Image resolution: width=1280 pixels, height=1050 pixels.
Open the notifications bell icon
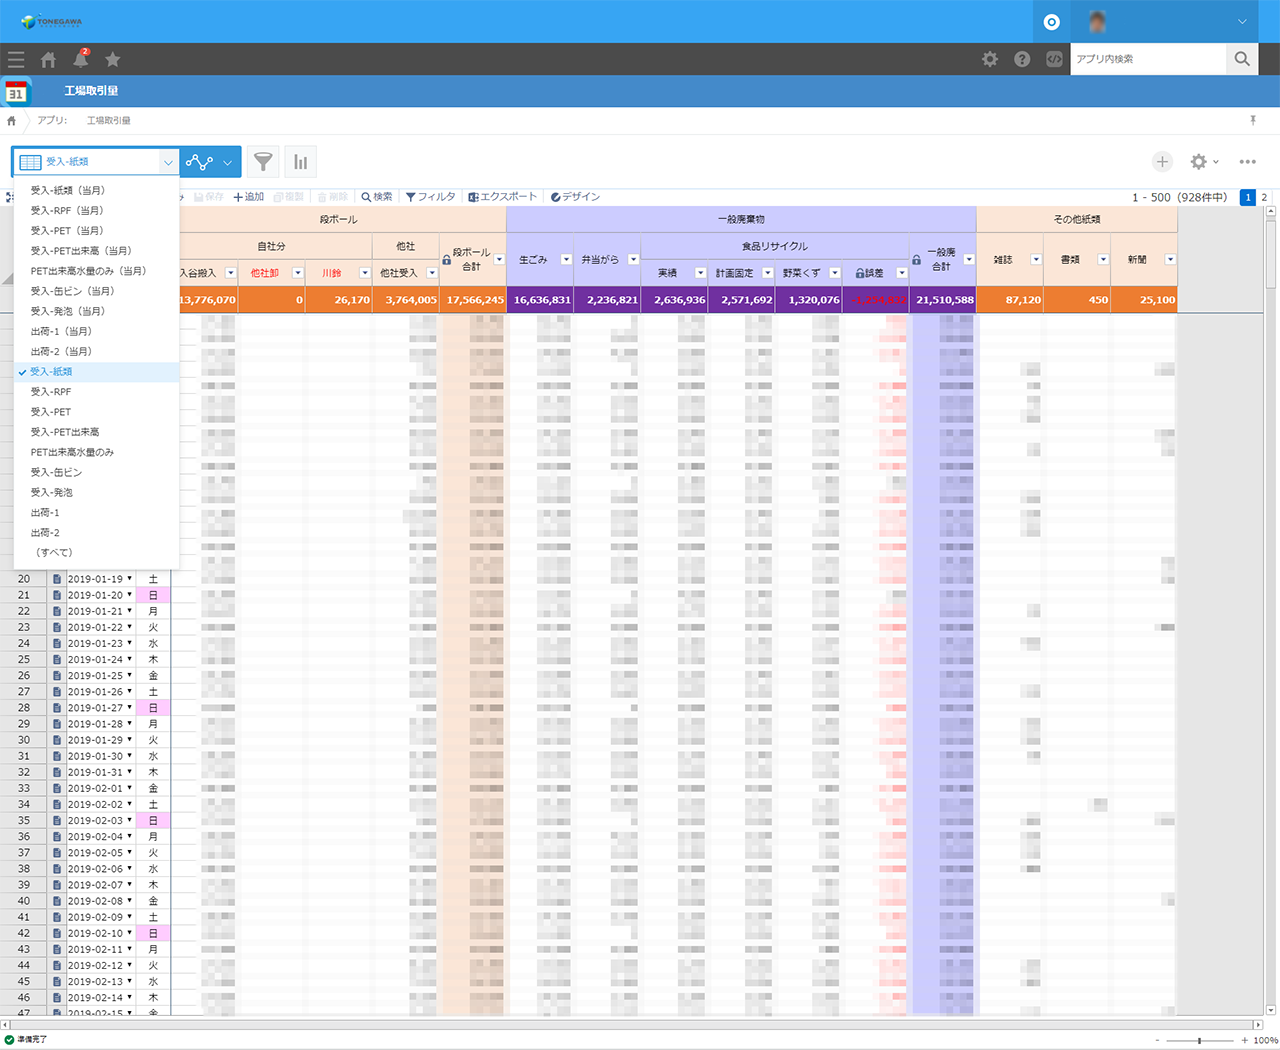pyautogui.click(x=80, y=59)
